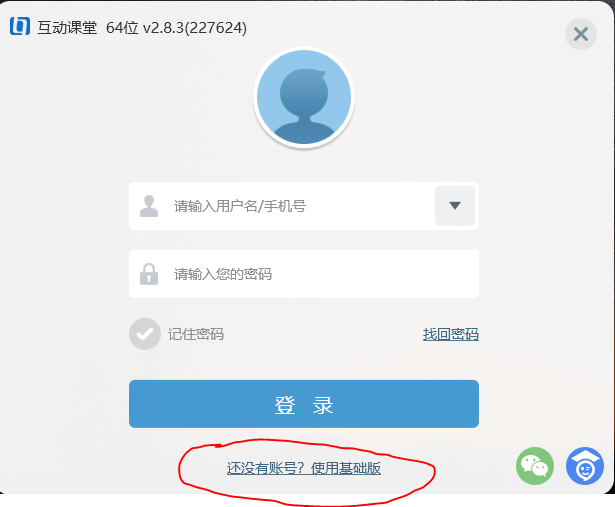
Task: Click the 互动课堂 window title text
Action: point(67,27)
